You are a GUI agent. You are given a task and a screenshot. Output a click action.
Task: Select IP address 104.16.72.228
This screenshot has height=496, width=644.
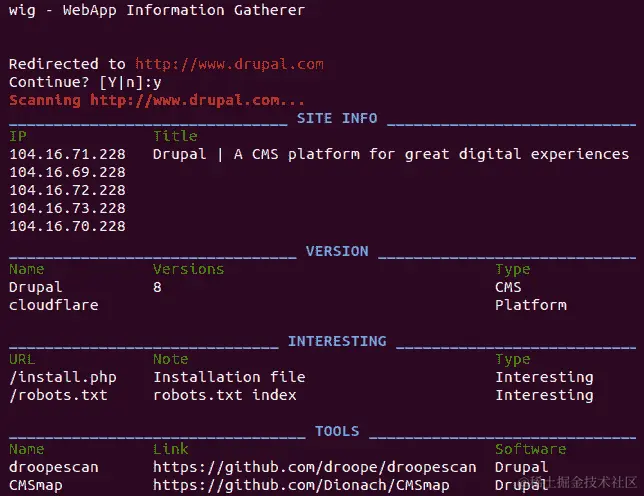(67, 191)
